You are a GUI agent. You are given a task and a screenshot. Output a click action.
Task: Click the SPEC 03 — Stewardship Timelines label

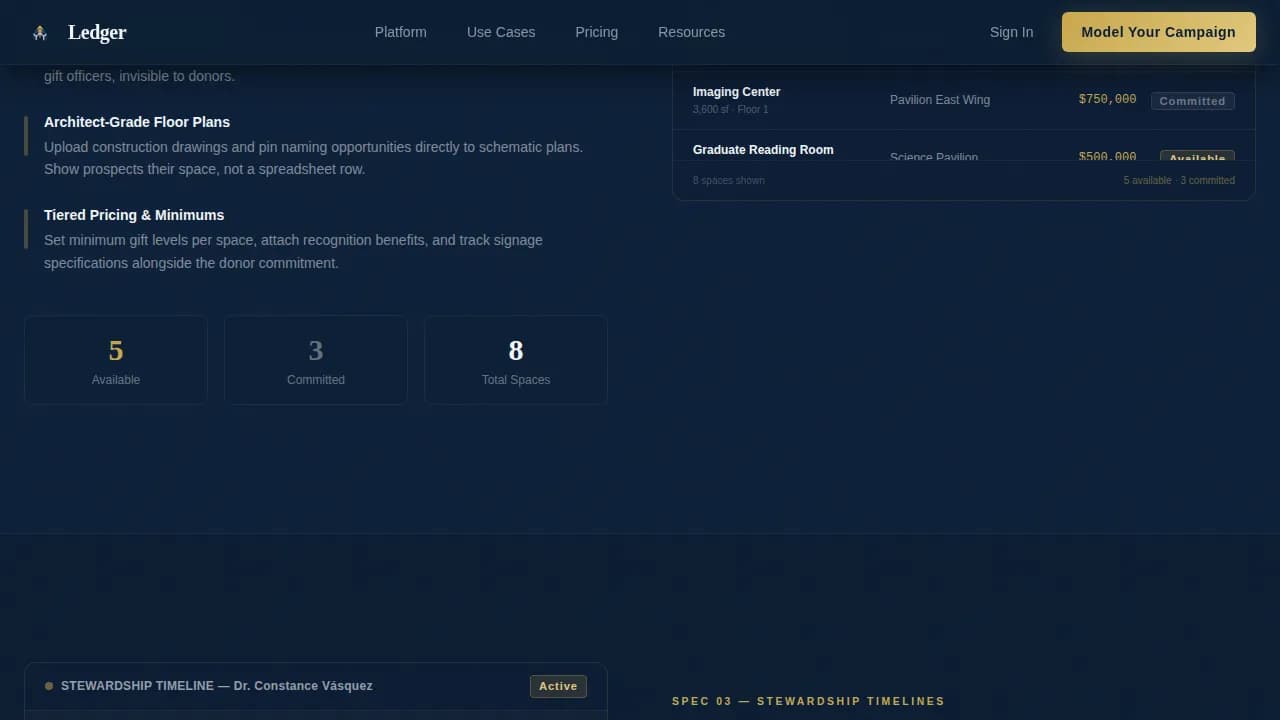tap(808, 701)
